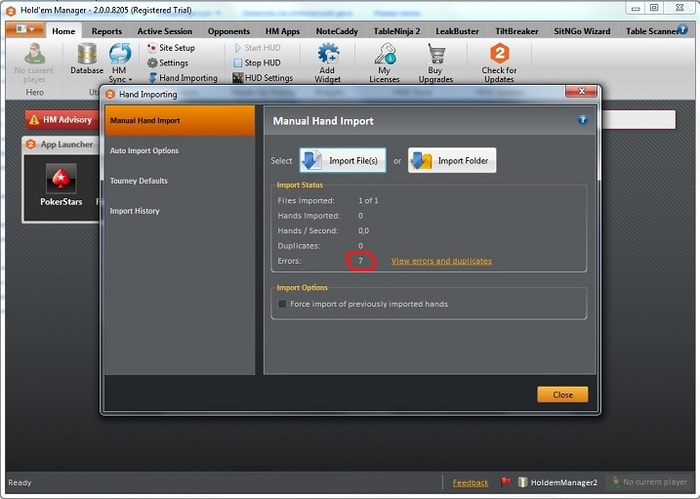Open HUD Settings
Viewport: 700px width, 499px height.
[263, 78]
